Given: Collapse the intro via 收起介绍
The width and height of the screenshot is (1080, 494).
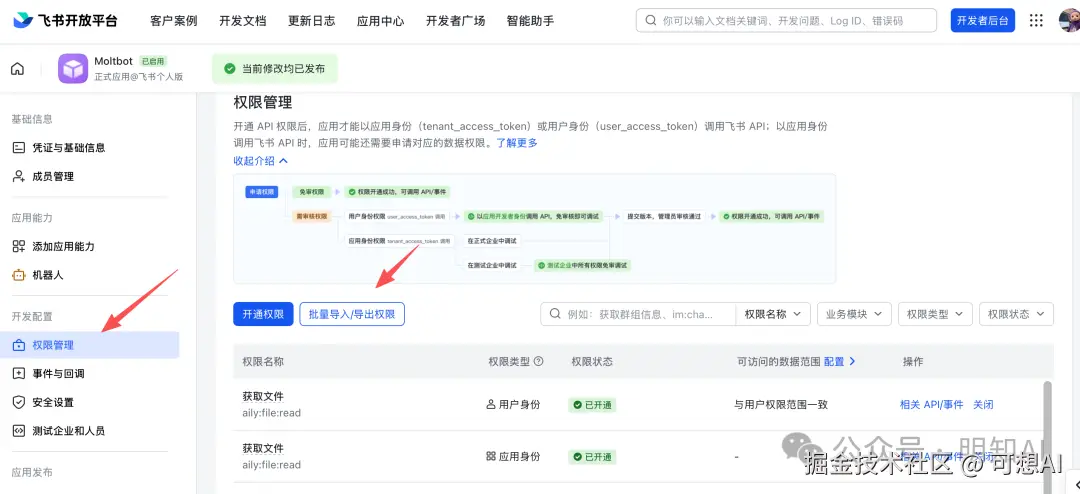Looking at the screenshot, I should (261, 161).
